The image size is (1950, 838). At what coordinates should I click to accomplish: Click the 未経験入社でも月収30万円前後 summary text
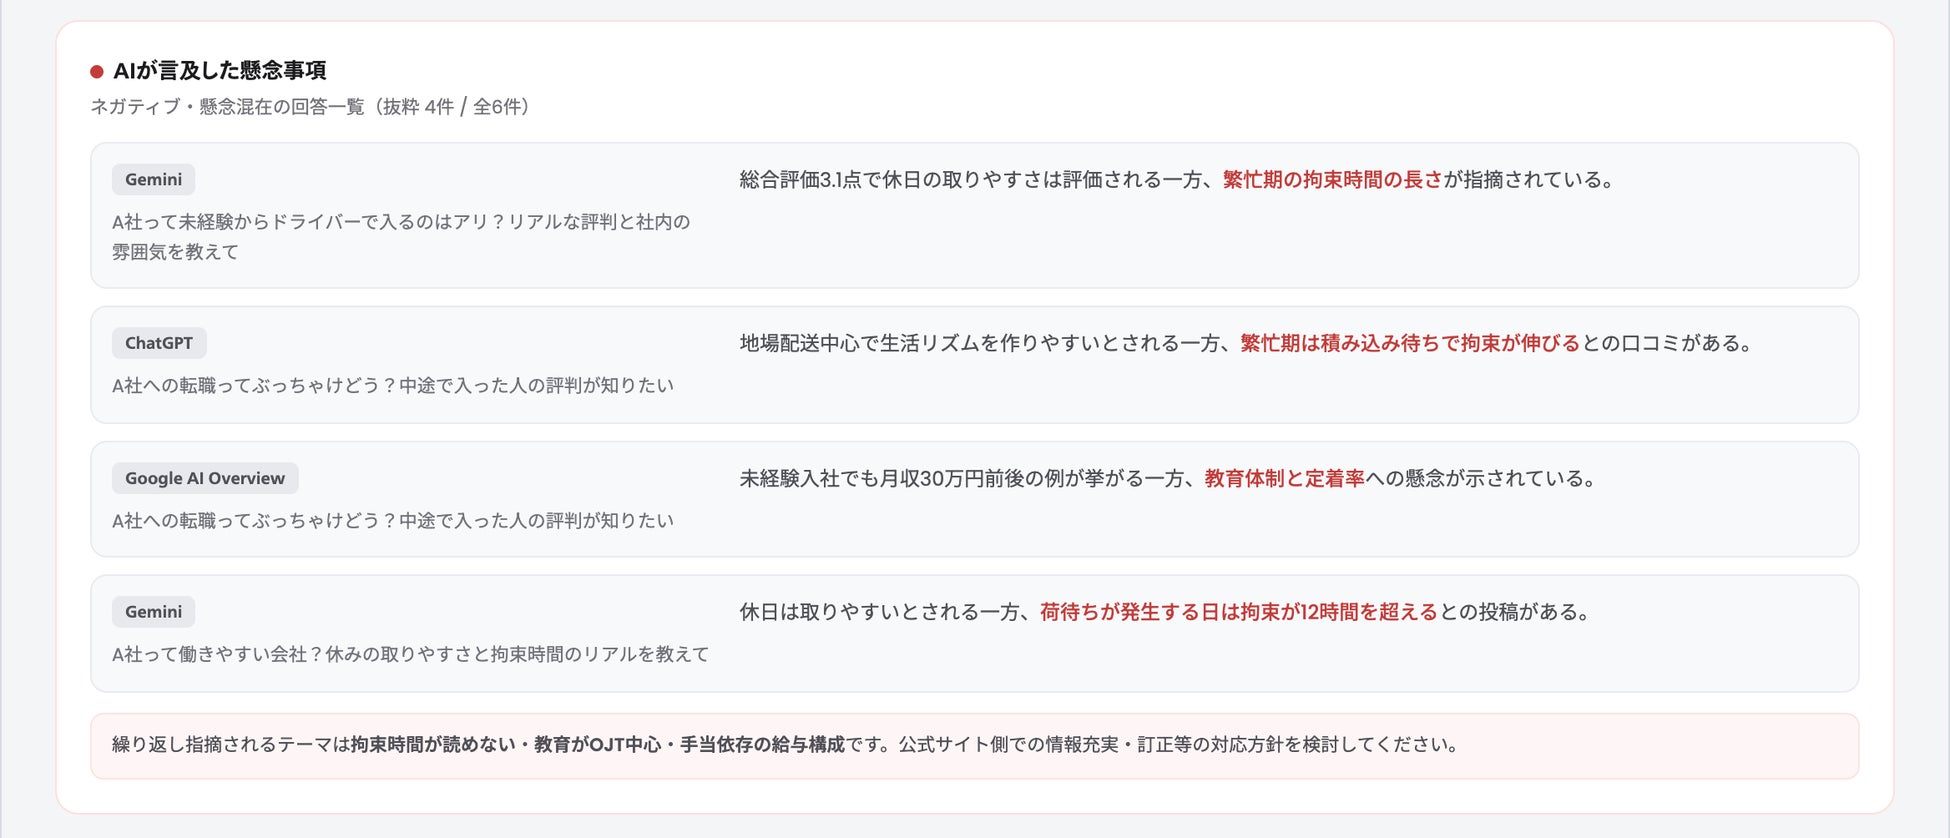[x=1168, y=478]
